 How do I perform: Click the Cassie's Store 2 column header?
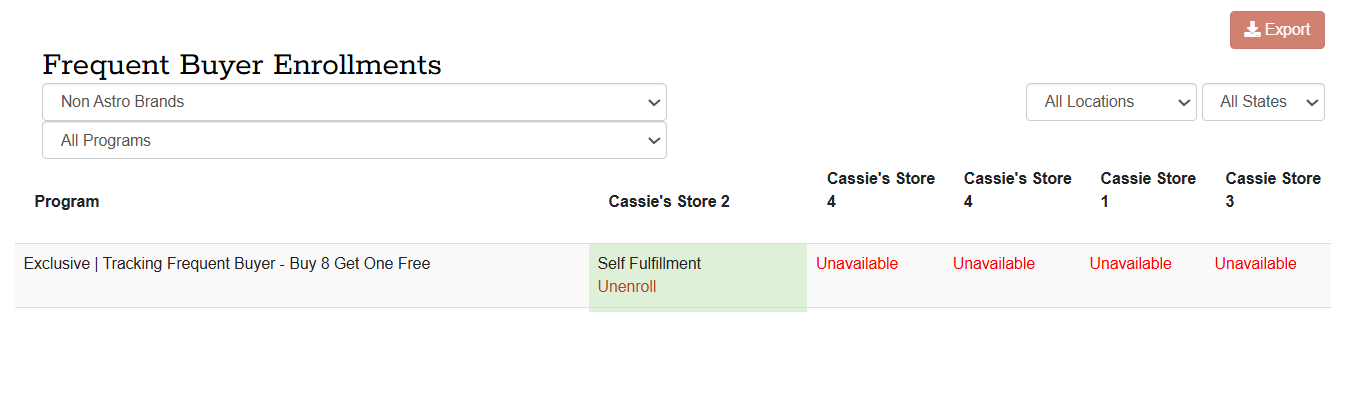tap(669, 202)
